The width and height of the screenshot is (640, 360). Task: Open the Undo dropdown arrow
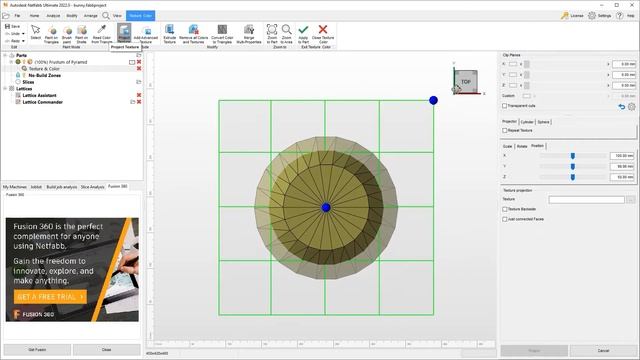(23, 33)
